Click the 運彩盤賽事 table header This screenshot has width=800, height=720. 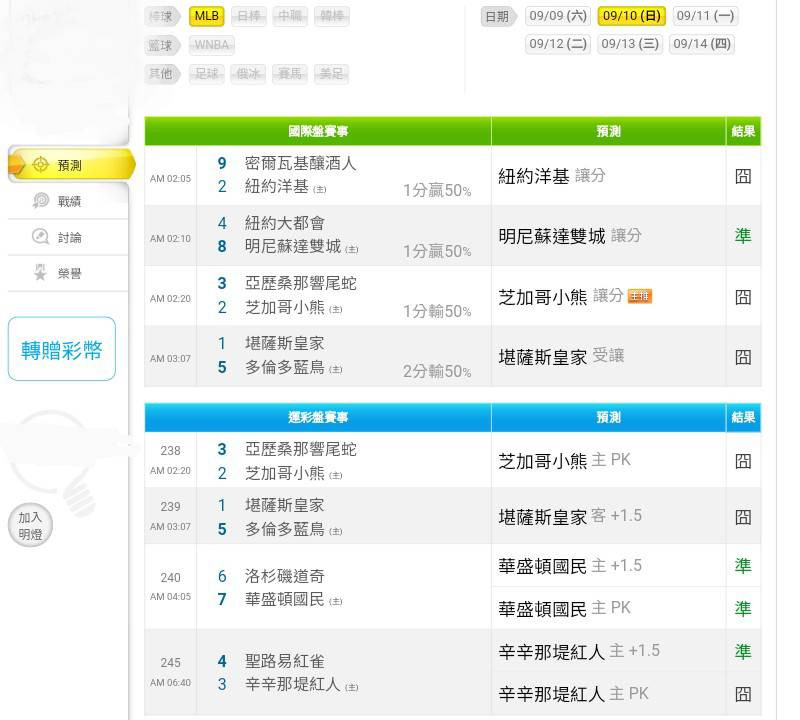[318, 417]
